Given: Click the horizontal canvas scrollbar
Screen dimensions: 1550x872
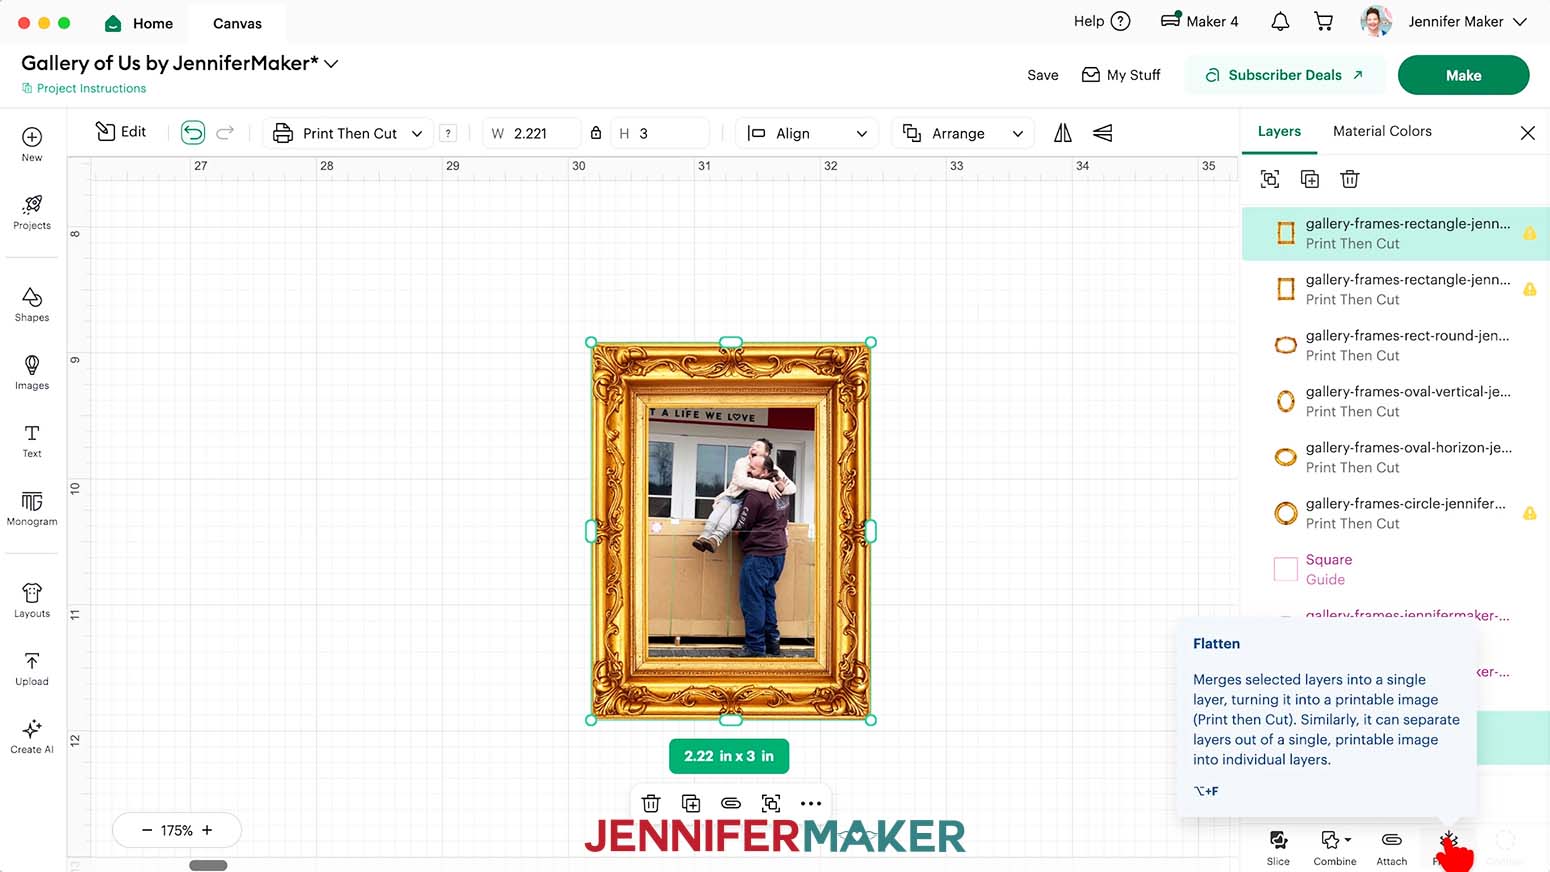Looking at the screenshot, I should pos(208,865).
